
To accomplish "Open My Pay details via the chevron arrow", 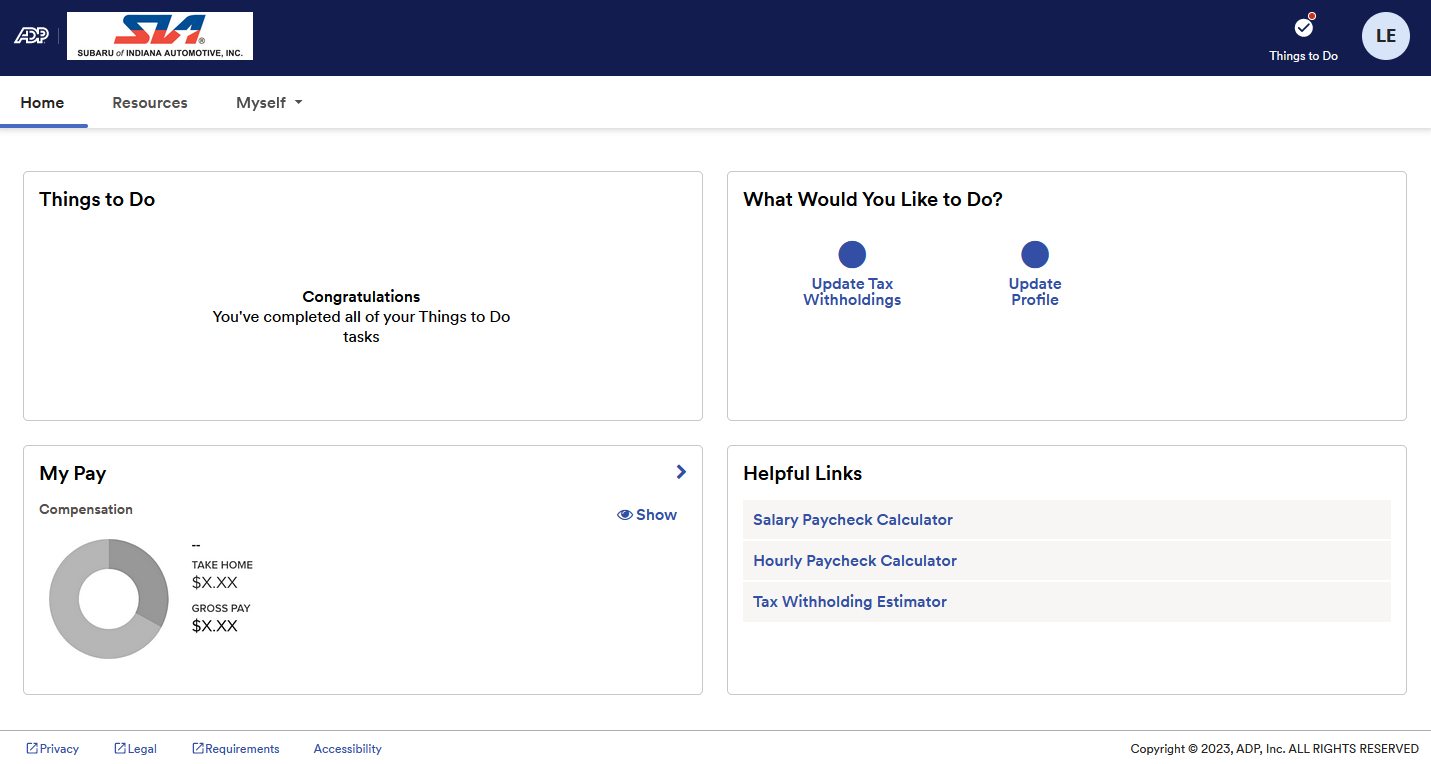I will pyautogui.click(x=681, y=471).
